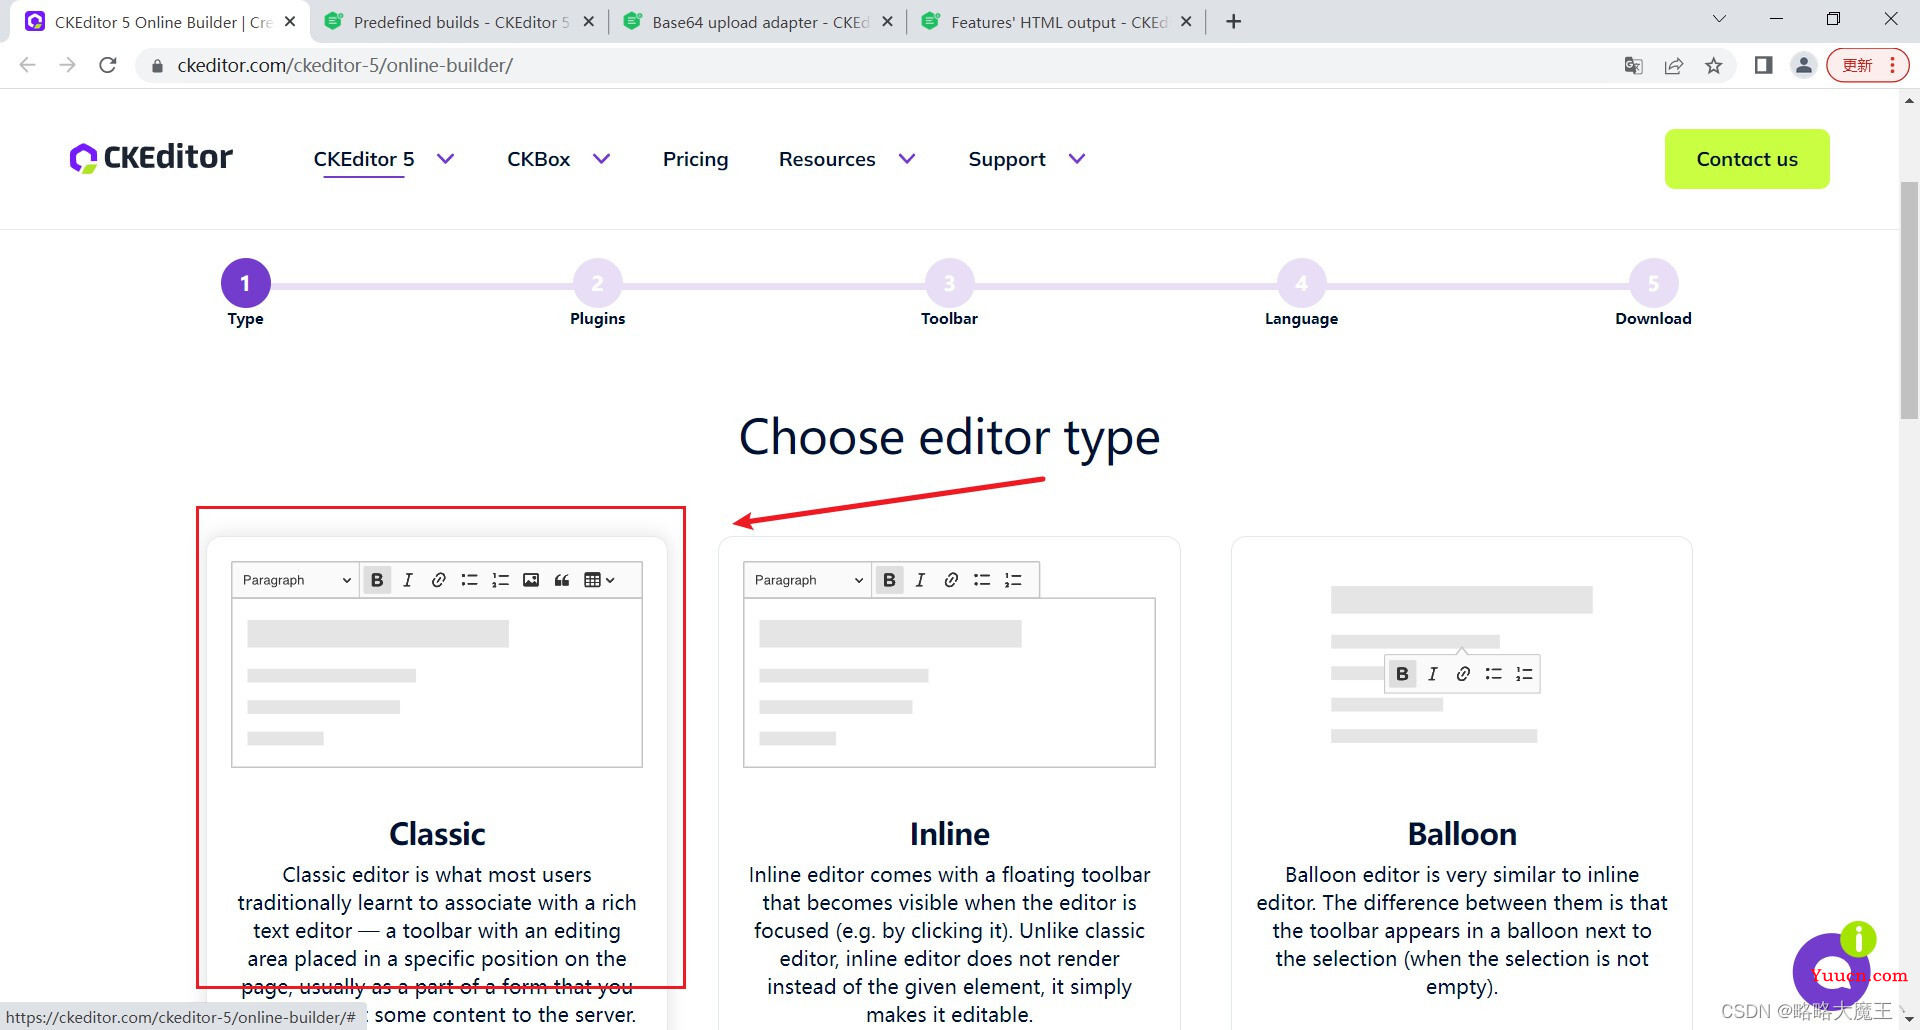Click Italic icon in Classic editor preview

(408, 580)
